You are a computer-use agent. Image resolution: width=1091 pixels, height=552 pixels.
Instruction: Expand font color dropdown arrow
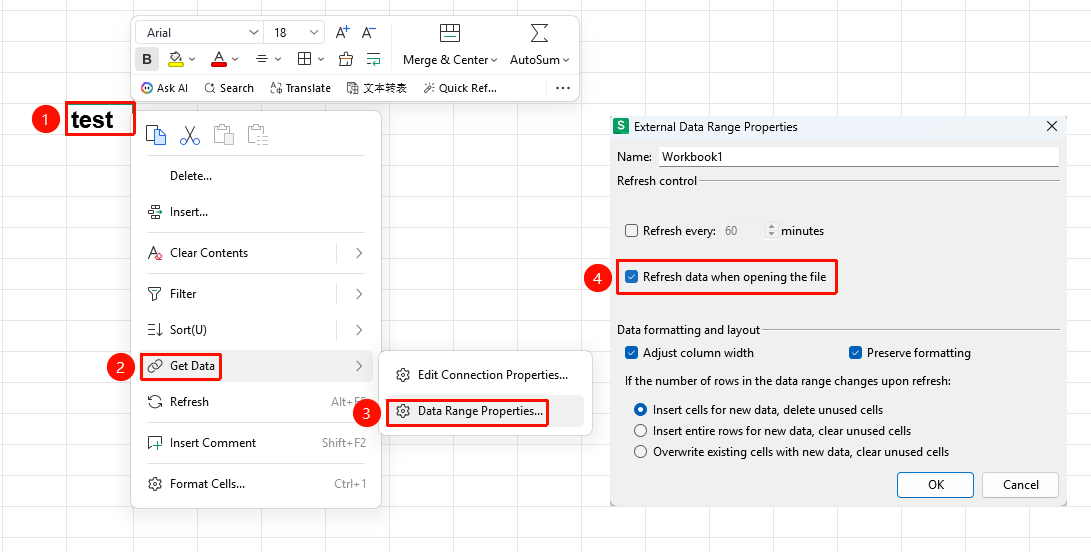click(235, 60)
